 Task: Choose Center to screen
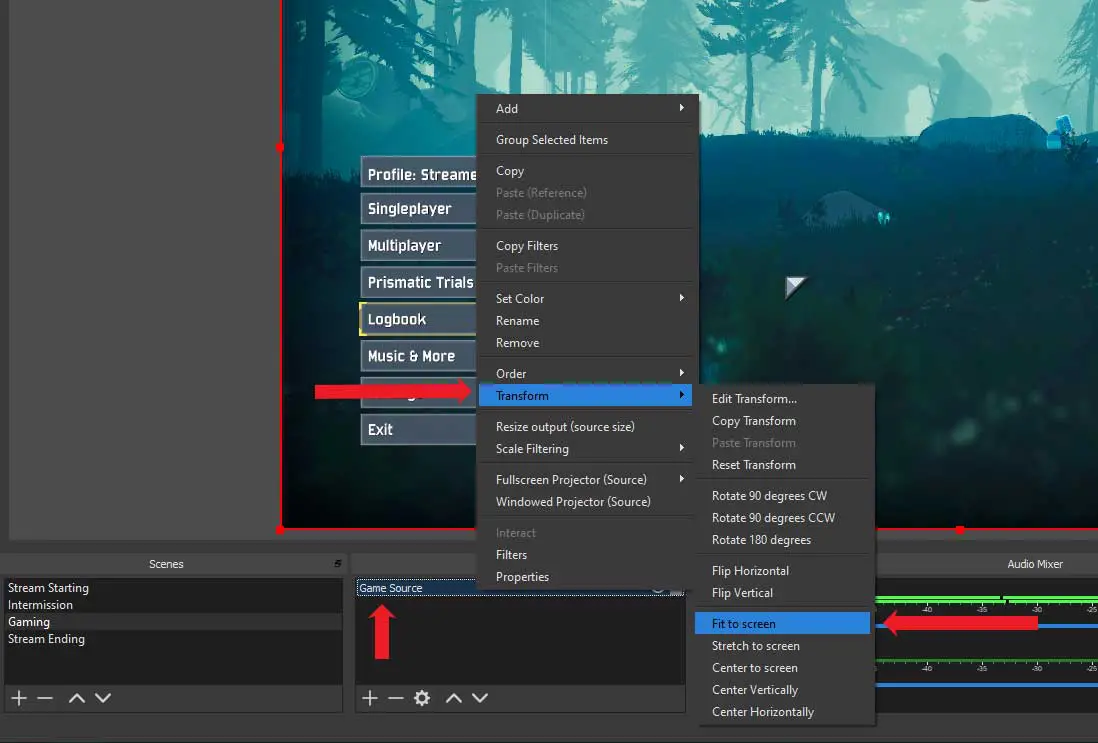(x=784, y=668)
